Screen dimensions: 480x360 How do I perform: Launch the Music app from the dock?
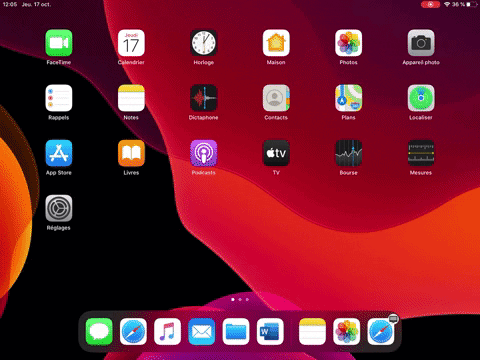click(167, 332)
